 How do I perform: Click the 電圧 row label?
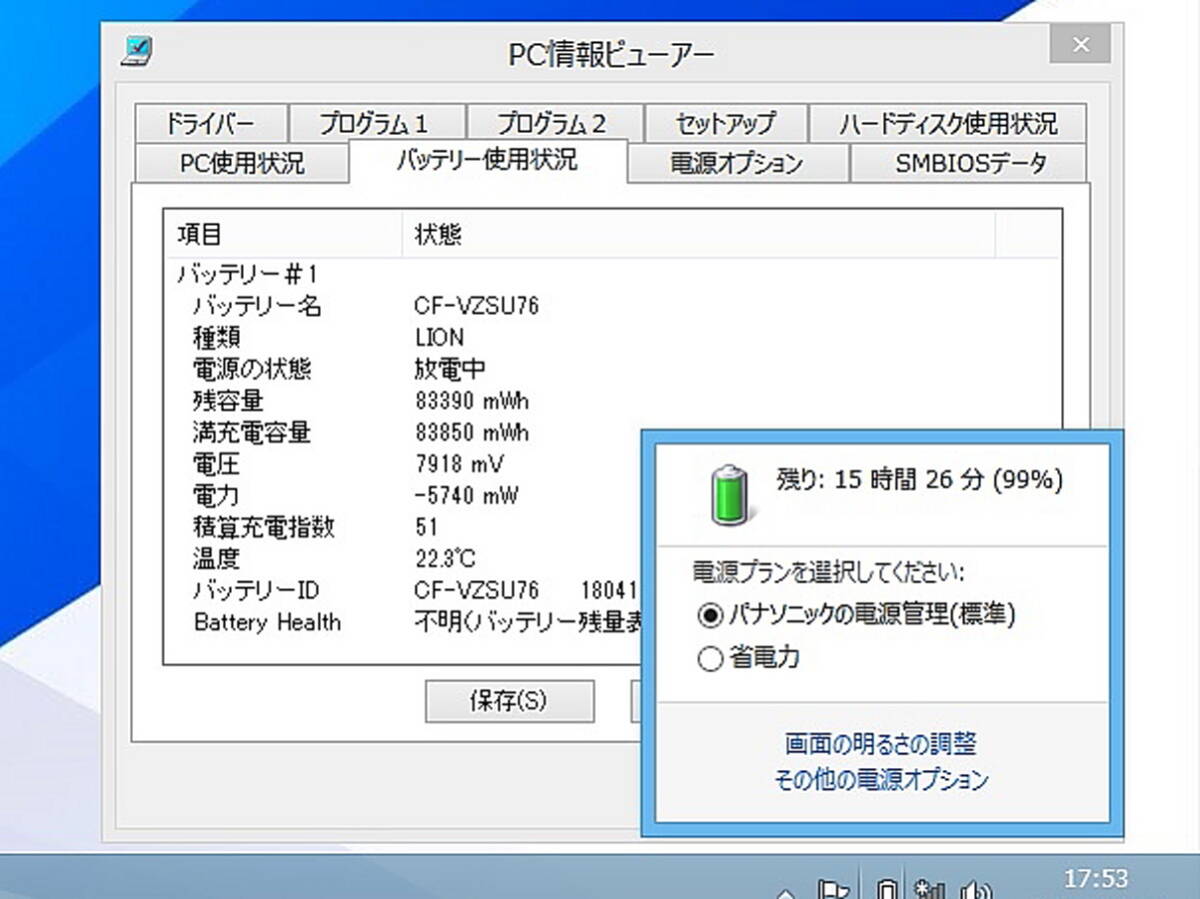point(216,464)
